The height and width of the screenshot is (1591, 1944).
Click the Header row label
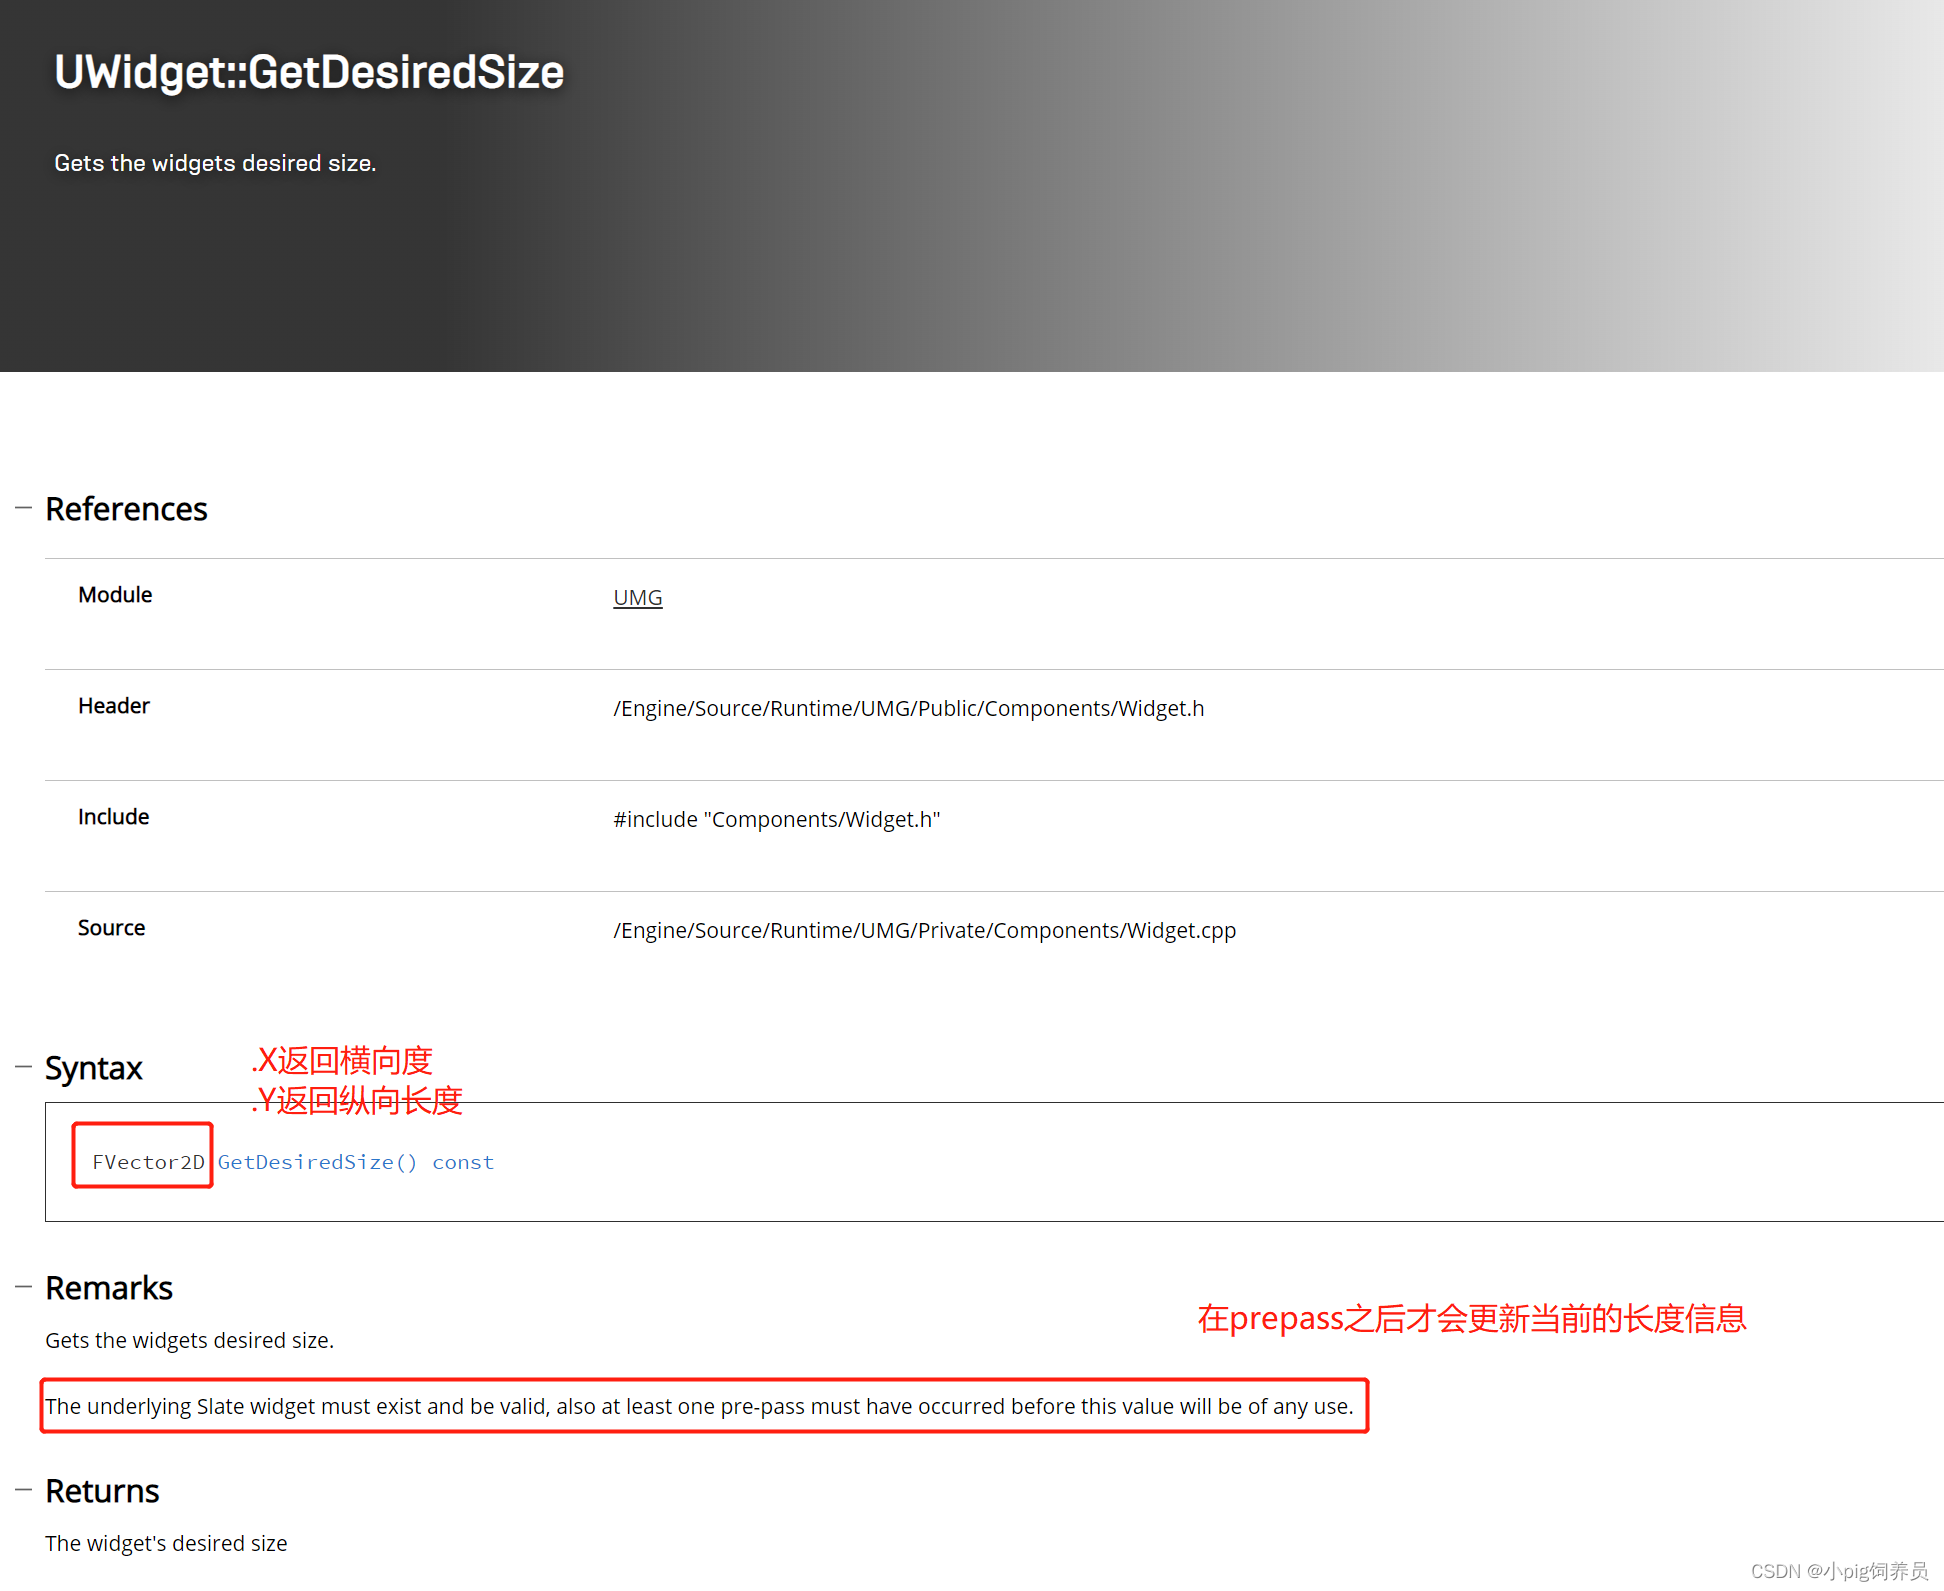click(x=114, y=706)
